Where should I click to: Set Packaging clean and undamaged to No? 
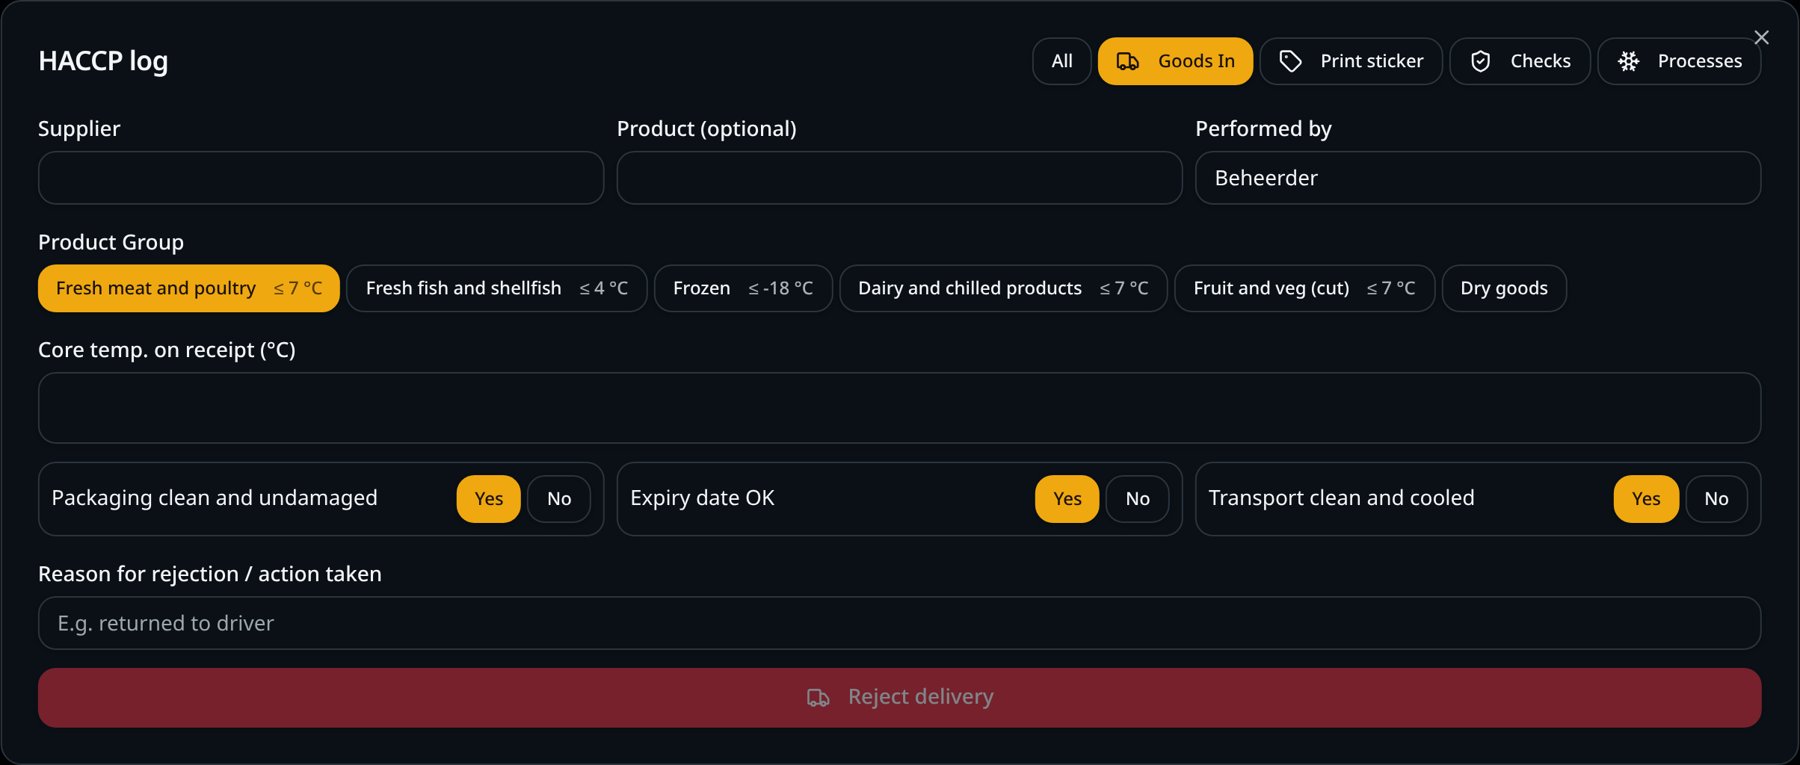coord(559,499)
